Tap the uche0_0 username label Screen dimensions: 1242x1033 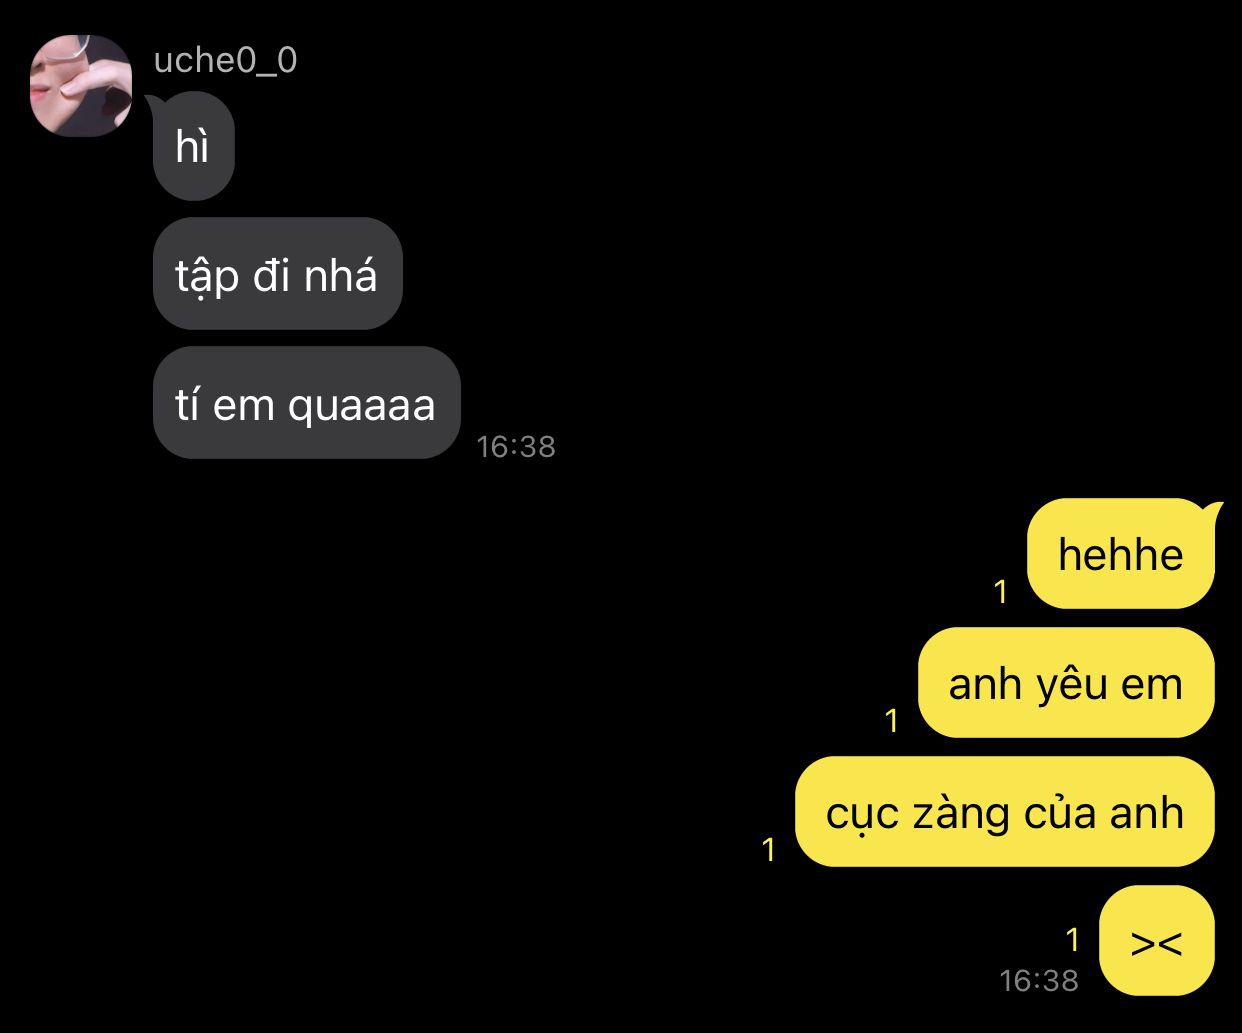[225, 60]
